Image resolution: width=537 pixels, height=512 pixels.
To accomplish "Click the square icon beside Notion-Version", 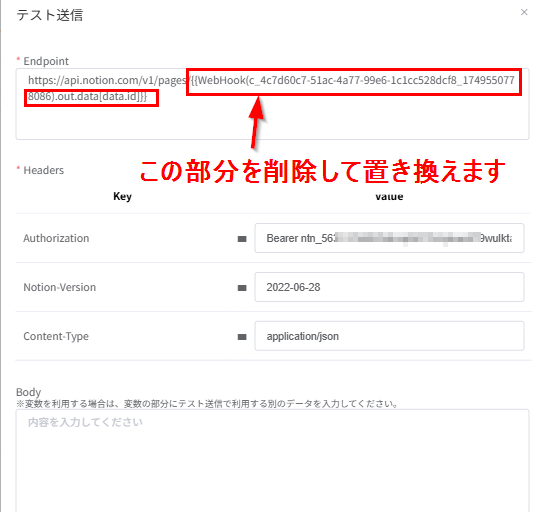I will click(x=242, y=288).
